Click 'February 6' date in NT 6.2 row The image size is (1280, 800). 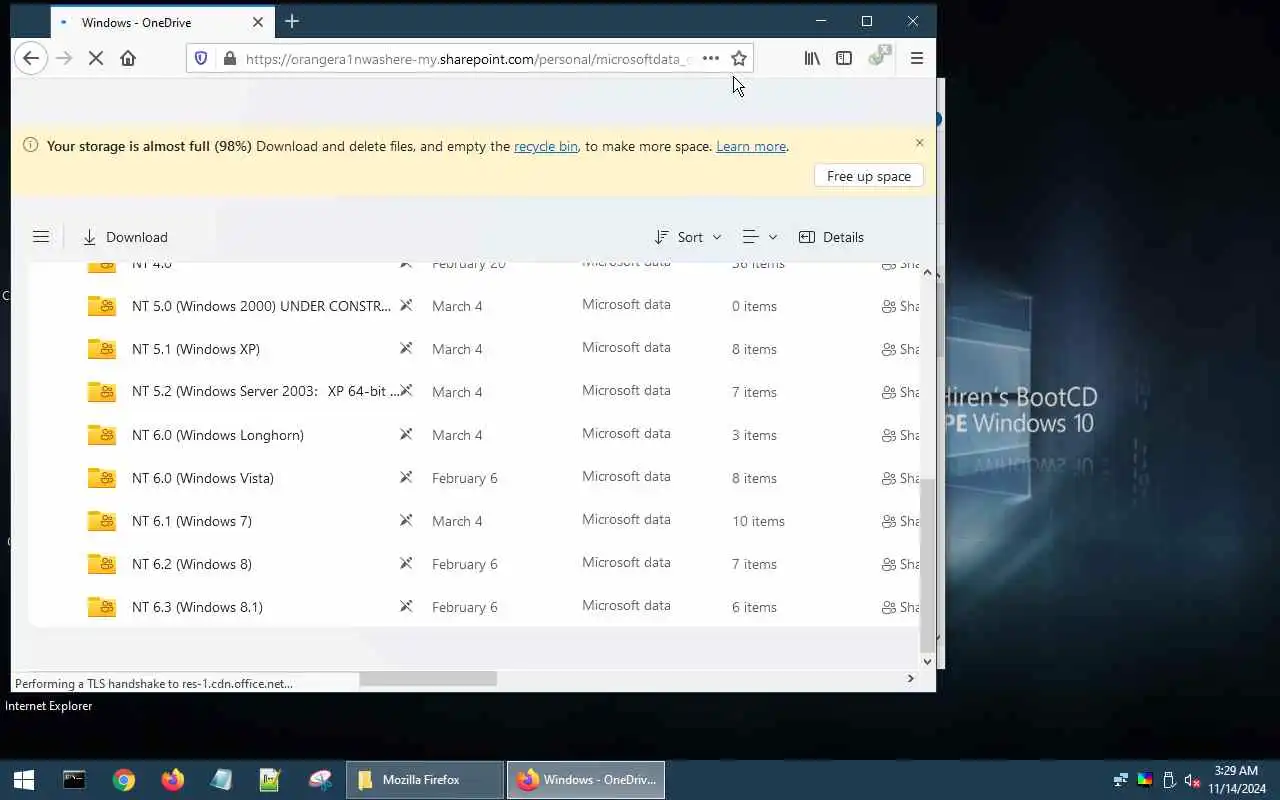click(465, 564)
